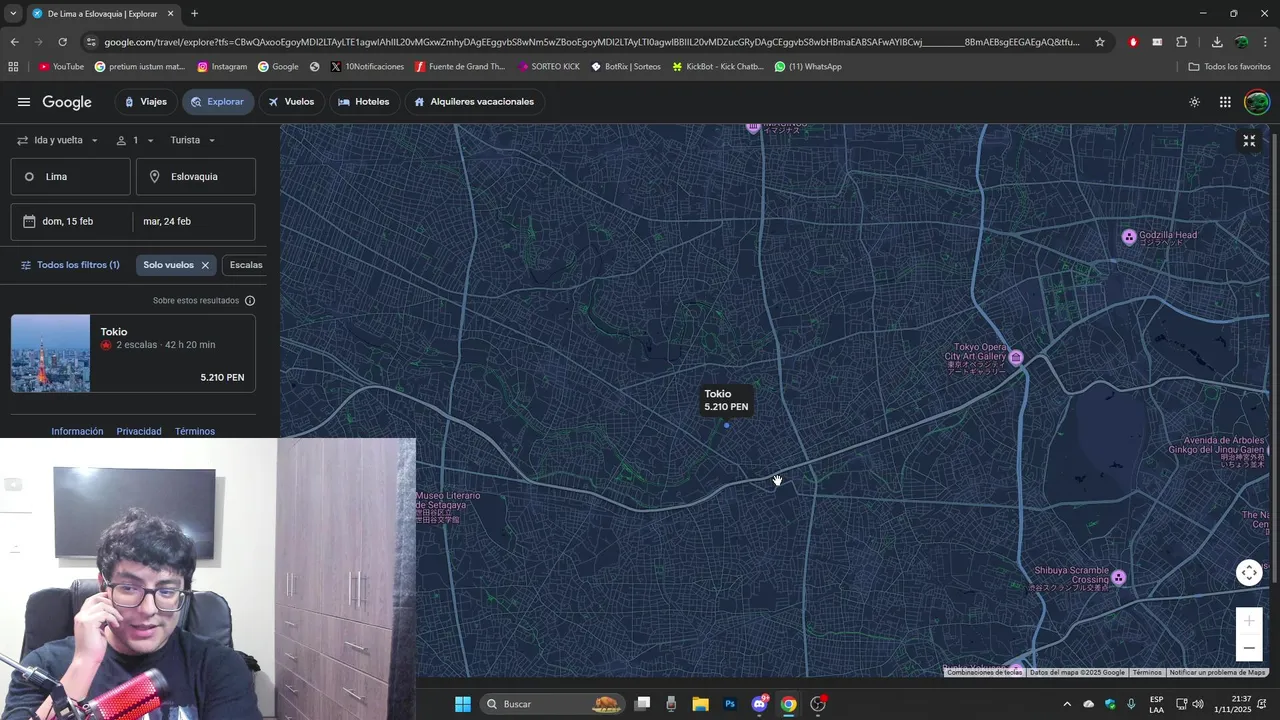1280x720 pixels.
Task: Open the Chrome three-dot menu
Action: coord(1266,42)
